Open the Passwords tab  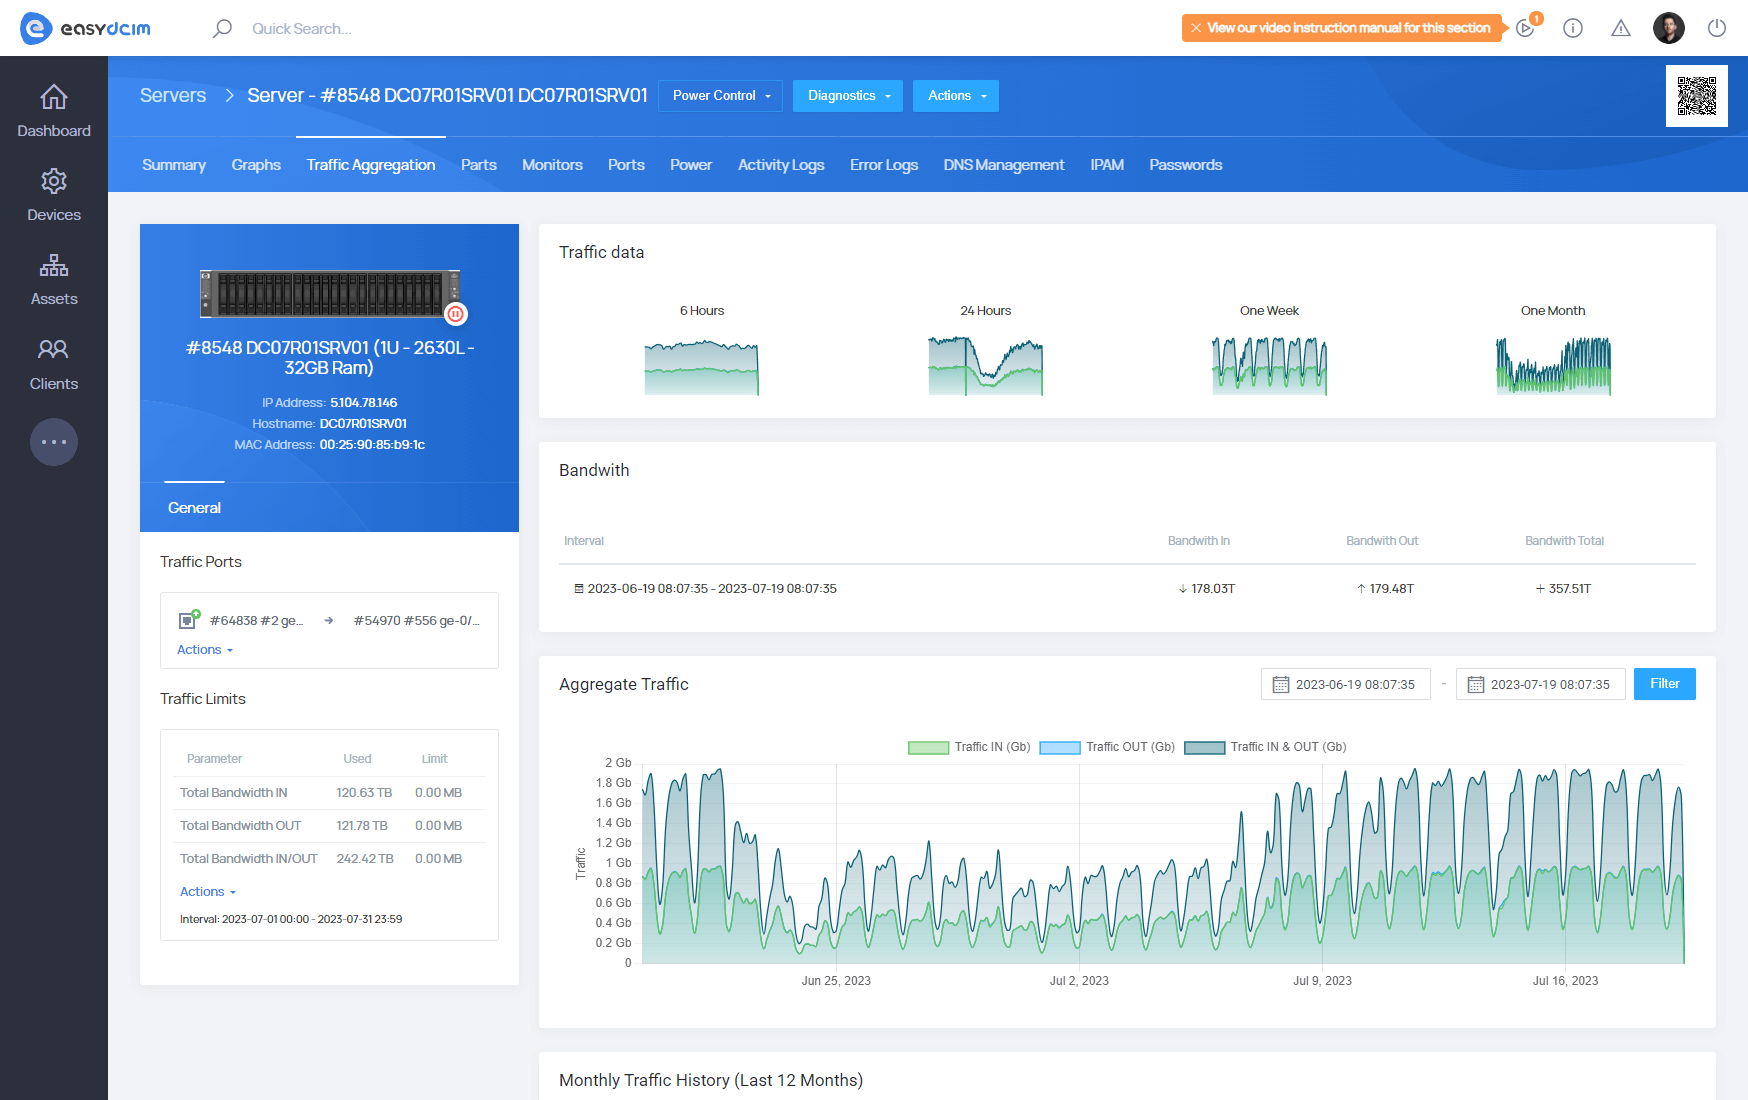(x=1186, y=165)
